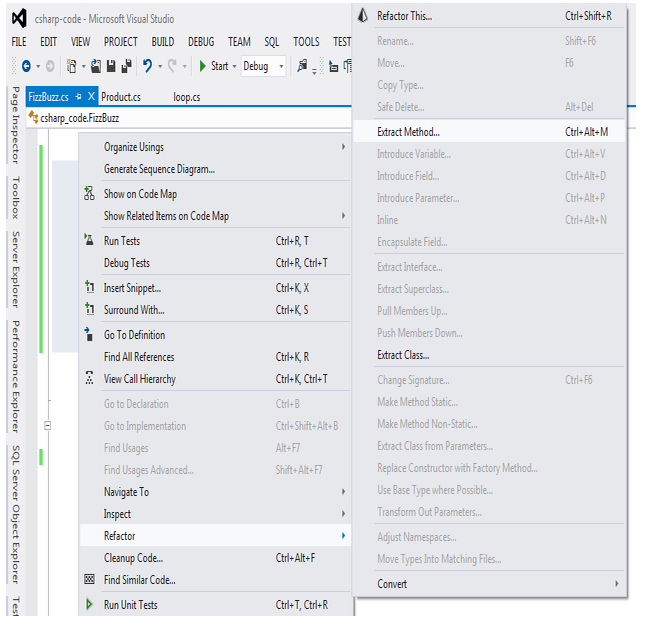This screenshot has width=645, height=621.
Task: Select Debug Tests in context menu
Action: pos(216,262)
